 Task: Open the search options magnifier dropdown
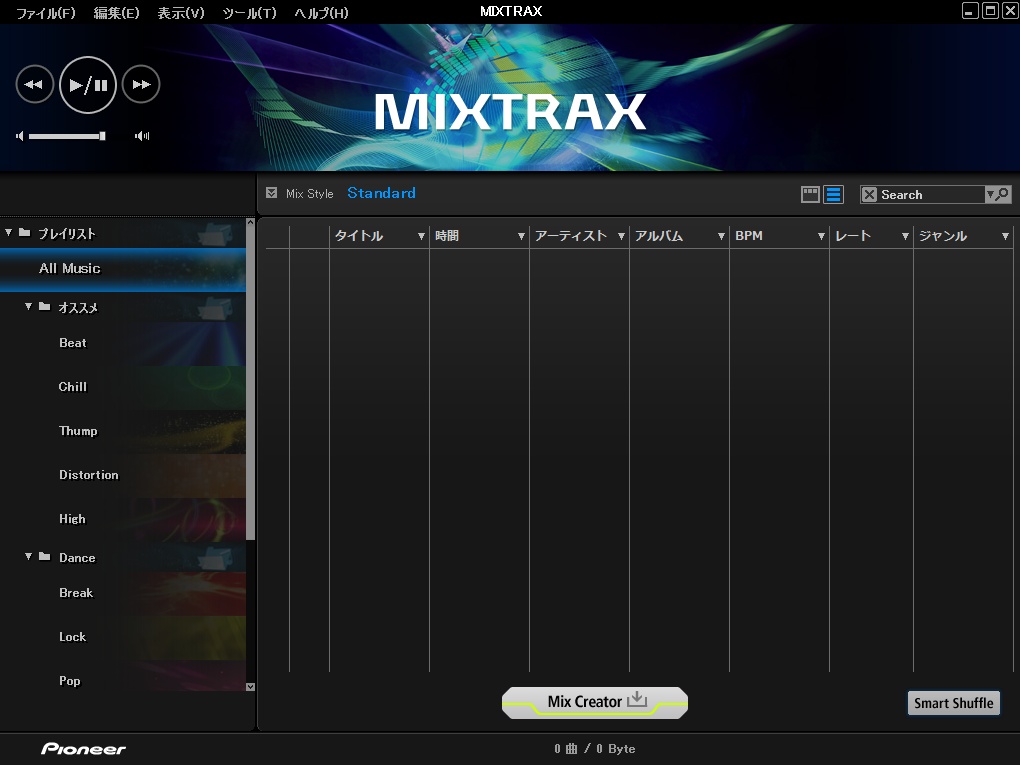click(999, 195)
